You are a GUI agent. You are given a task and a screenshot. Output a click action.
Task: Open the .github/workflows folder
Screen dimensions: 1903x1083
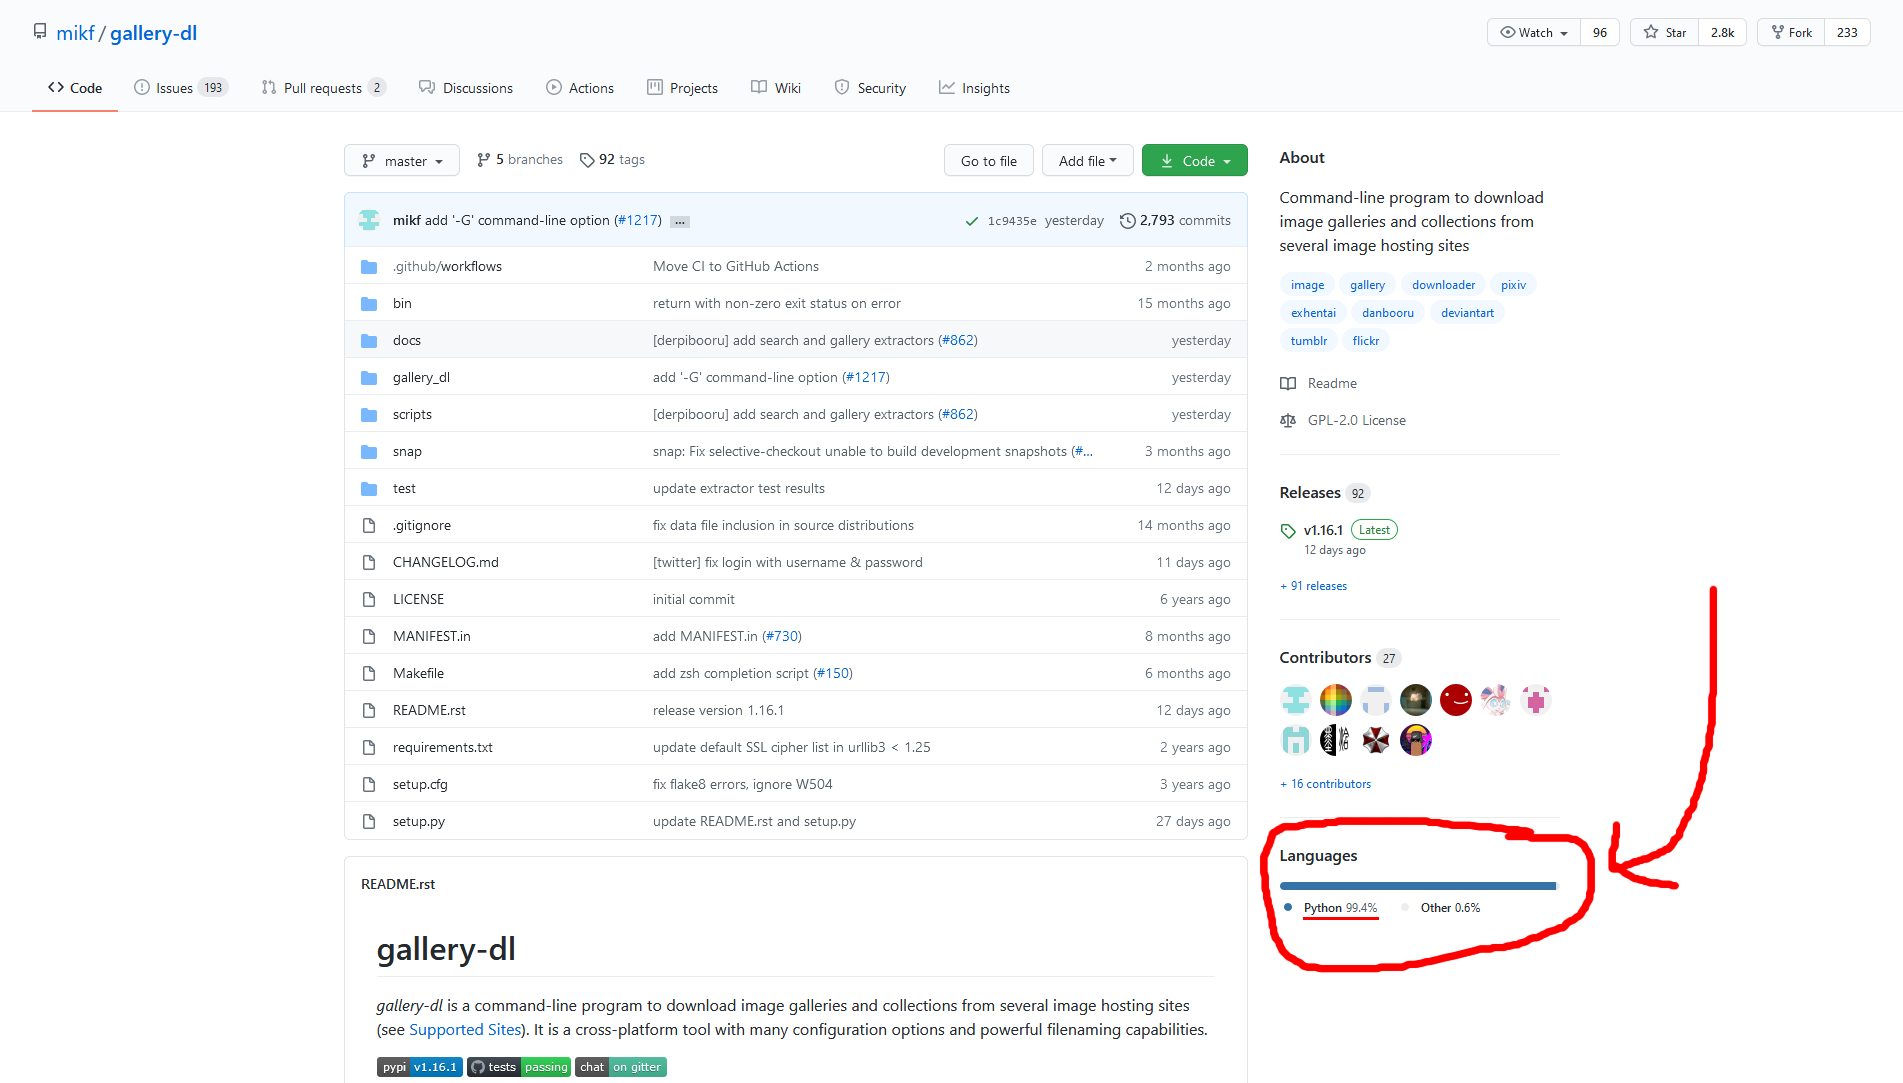coord(447,266)
